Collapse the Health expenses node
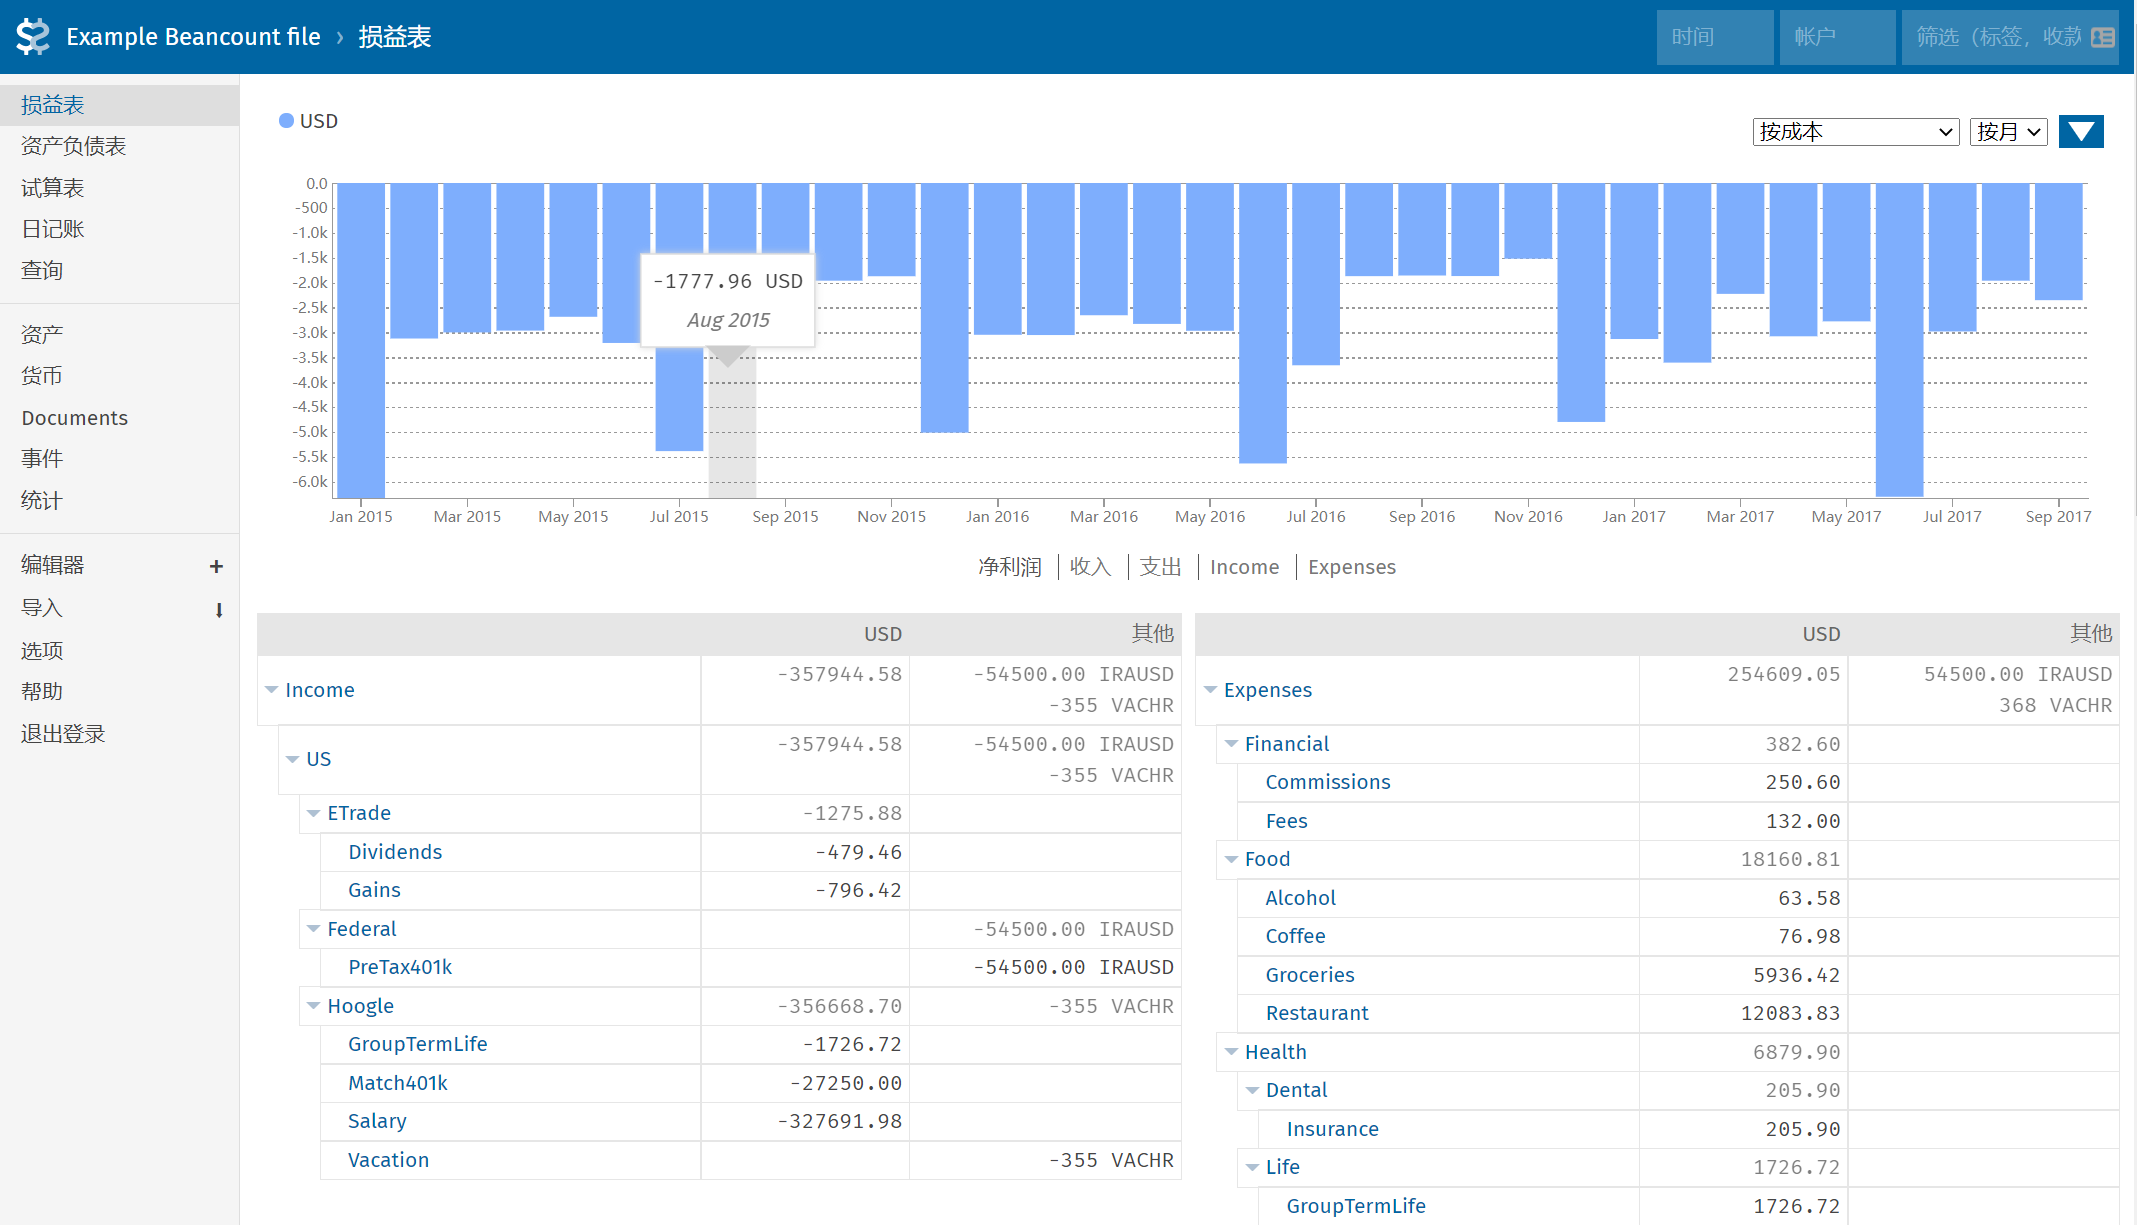Screen dimensions: 2137x1225 click(1231, 1052)
